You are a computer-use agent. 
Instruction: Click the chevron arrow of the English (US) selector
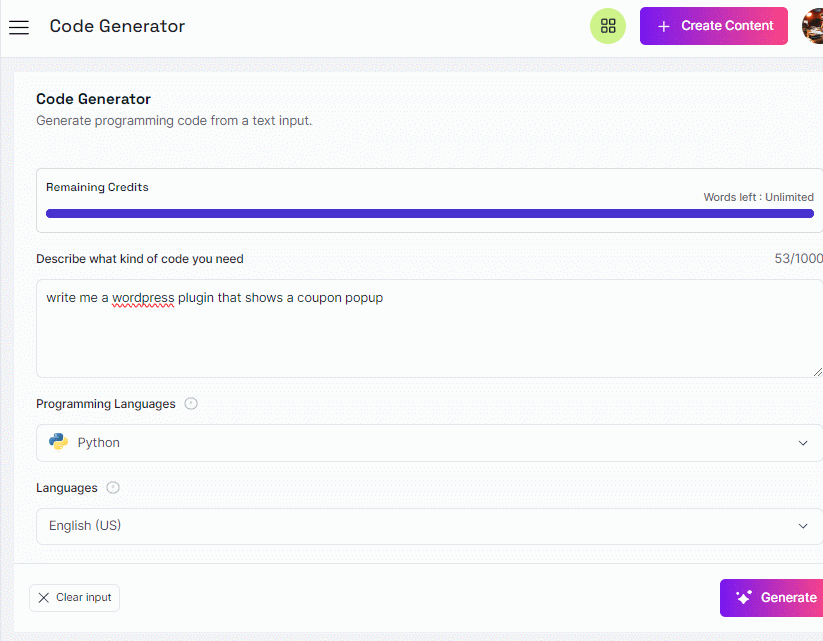click(x=803, y=526)
